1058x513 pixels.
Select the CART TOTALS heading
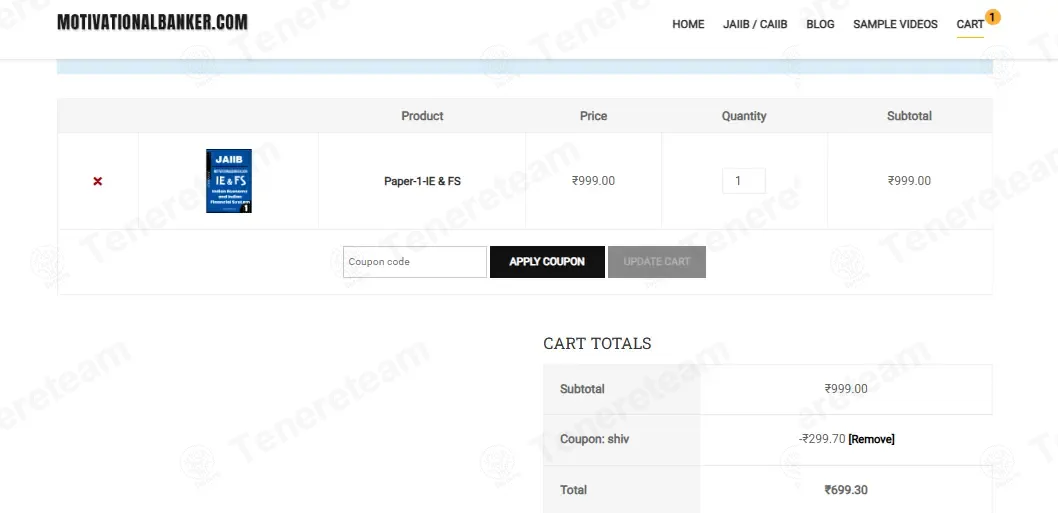(597, 344)
